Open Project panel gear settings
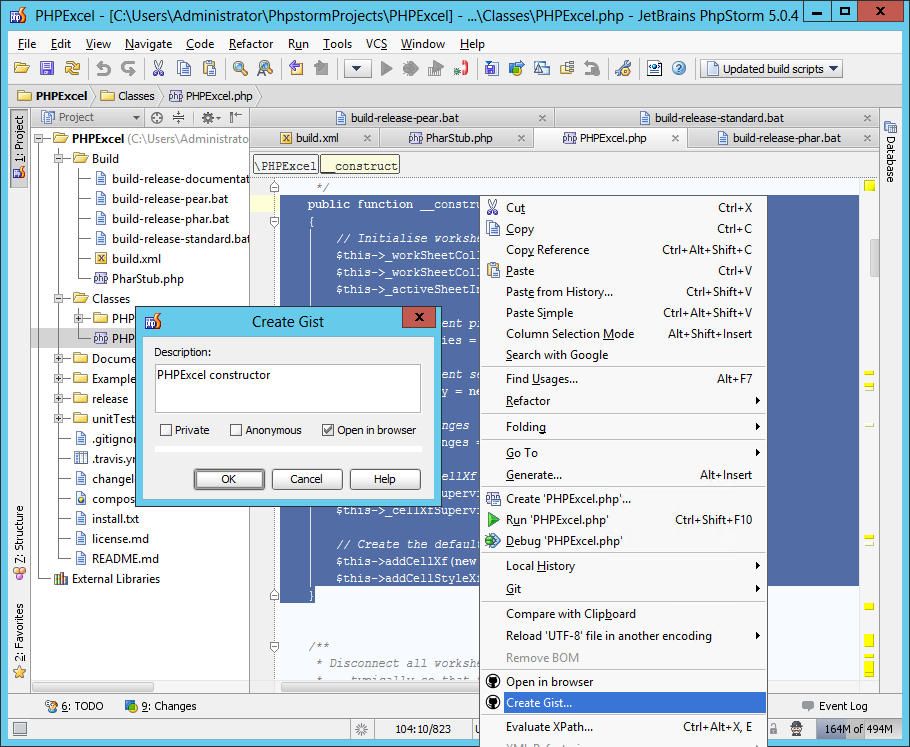Screen dimensions: 910x747 [x=210, y=118]
